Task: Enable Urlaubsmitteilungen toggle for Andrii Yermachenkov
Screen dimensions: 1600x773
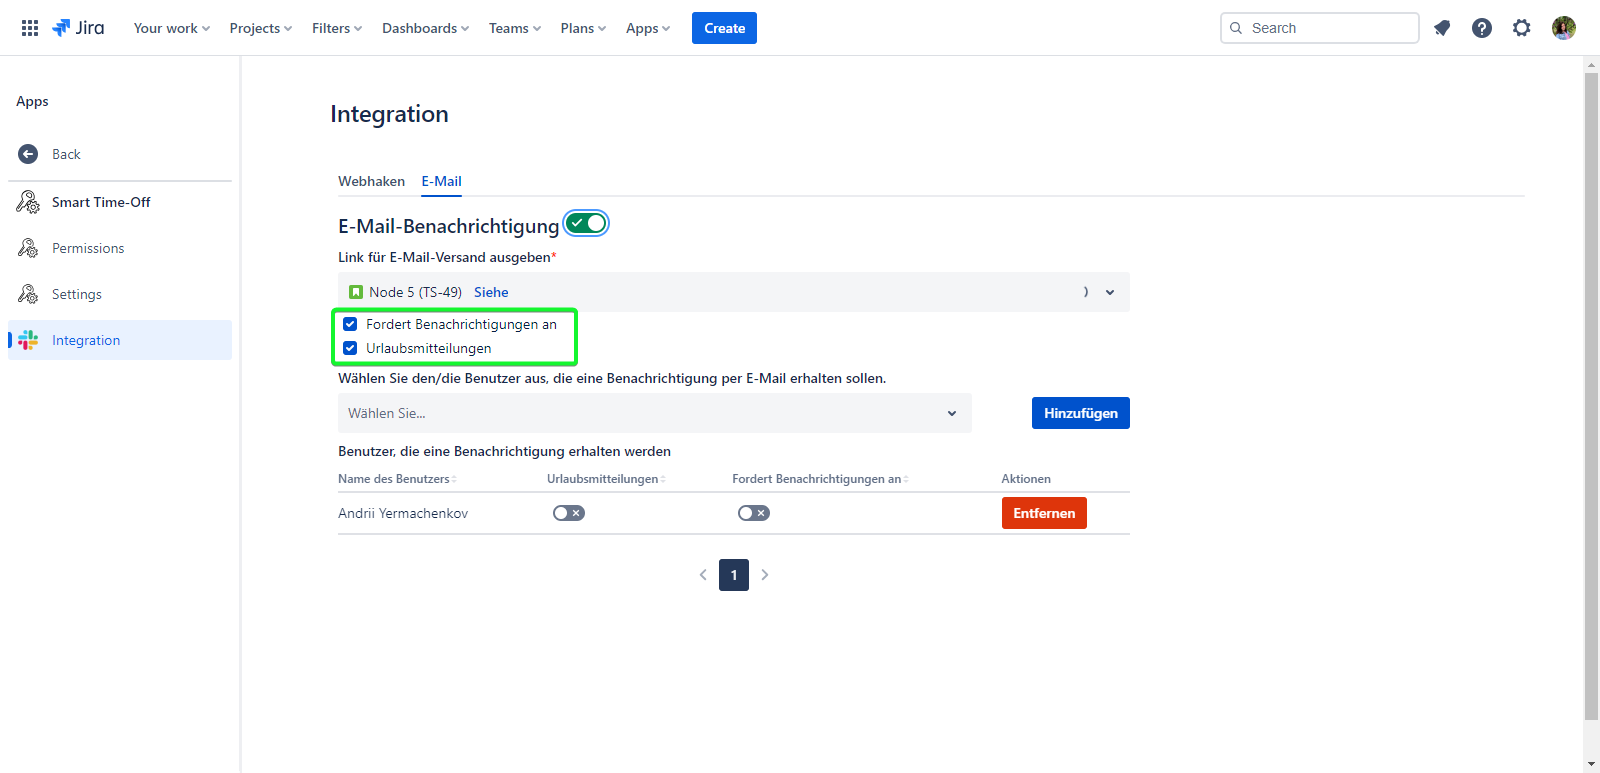Action: [x=569, y=513]
